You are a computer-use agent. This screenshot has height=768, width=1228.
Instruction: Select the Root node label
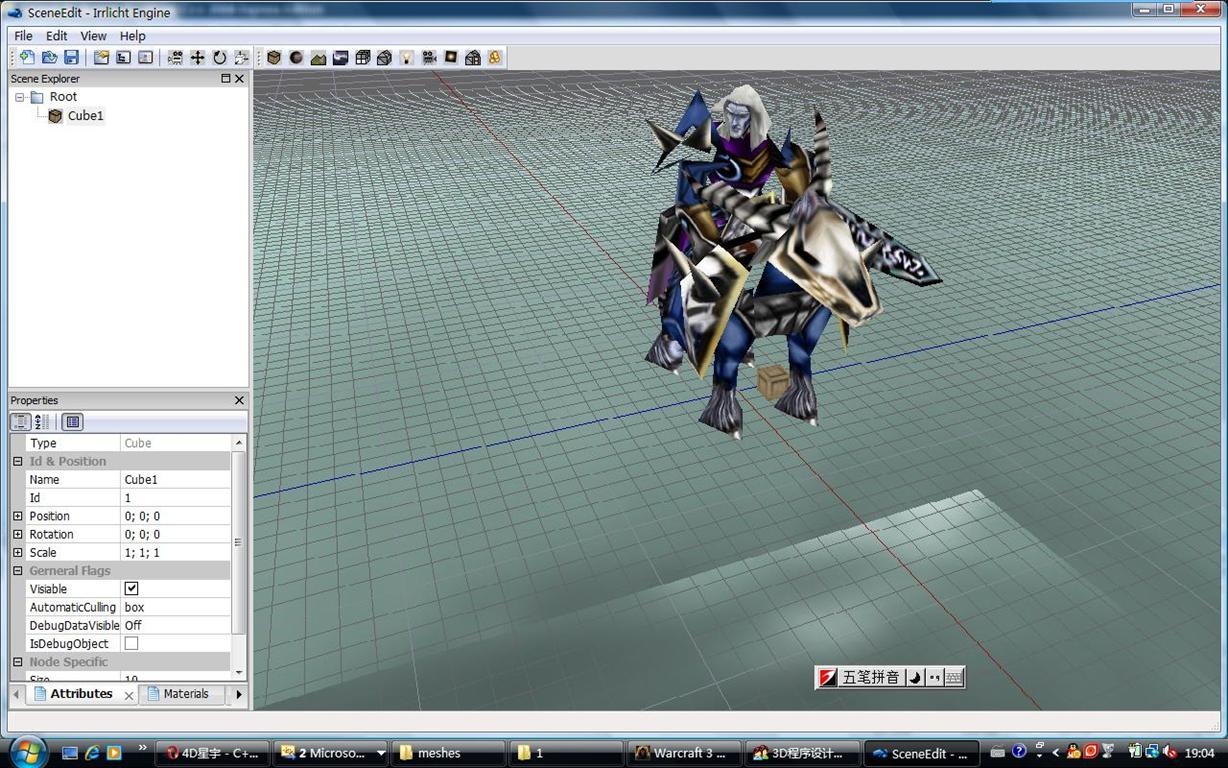[x=63, y=97]
